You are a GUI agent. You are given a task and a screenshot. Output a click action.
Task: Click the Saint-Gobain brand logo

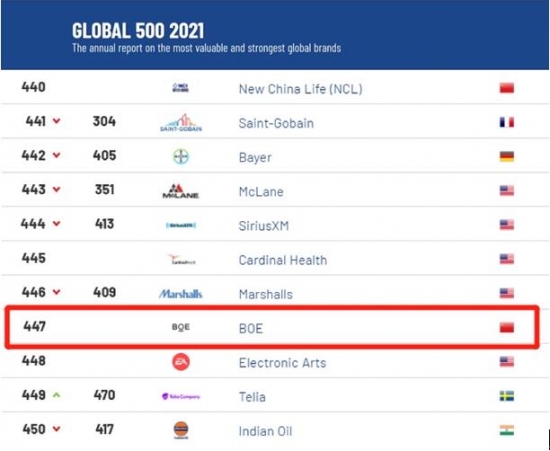181,122
